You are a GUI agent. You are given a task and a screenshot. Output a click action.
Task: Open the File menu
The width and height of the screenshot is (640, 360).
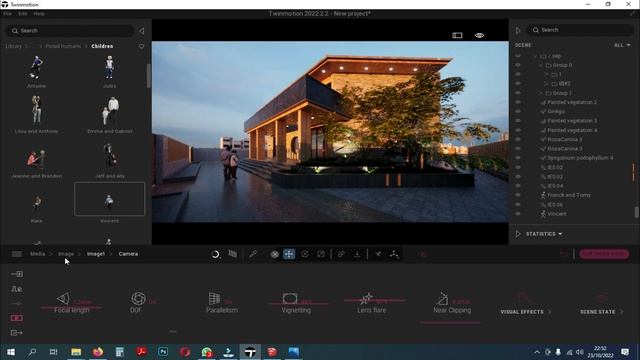(8, 13)
